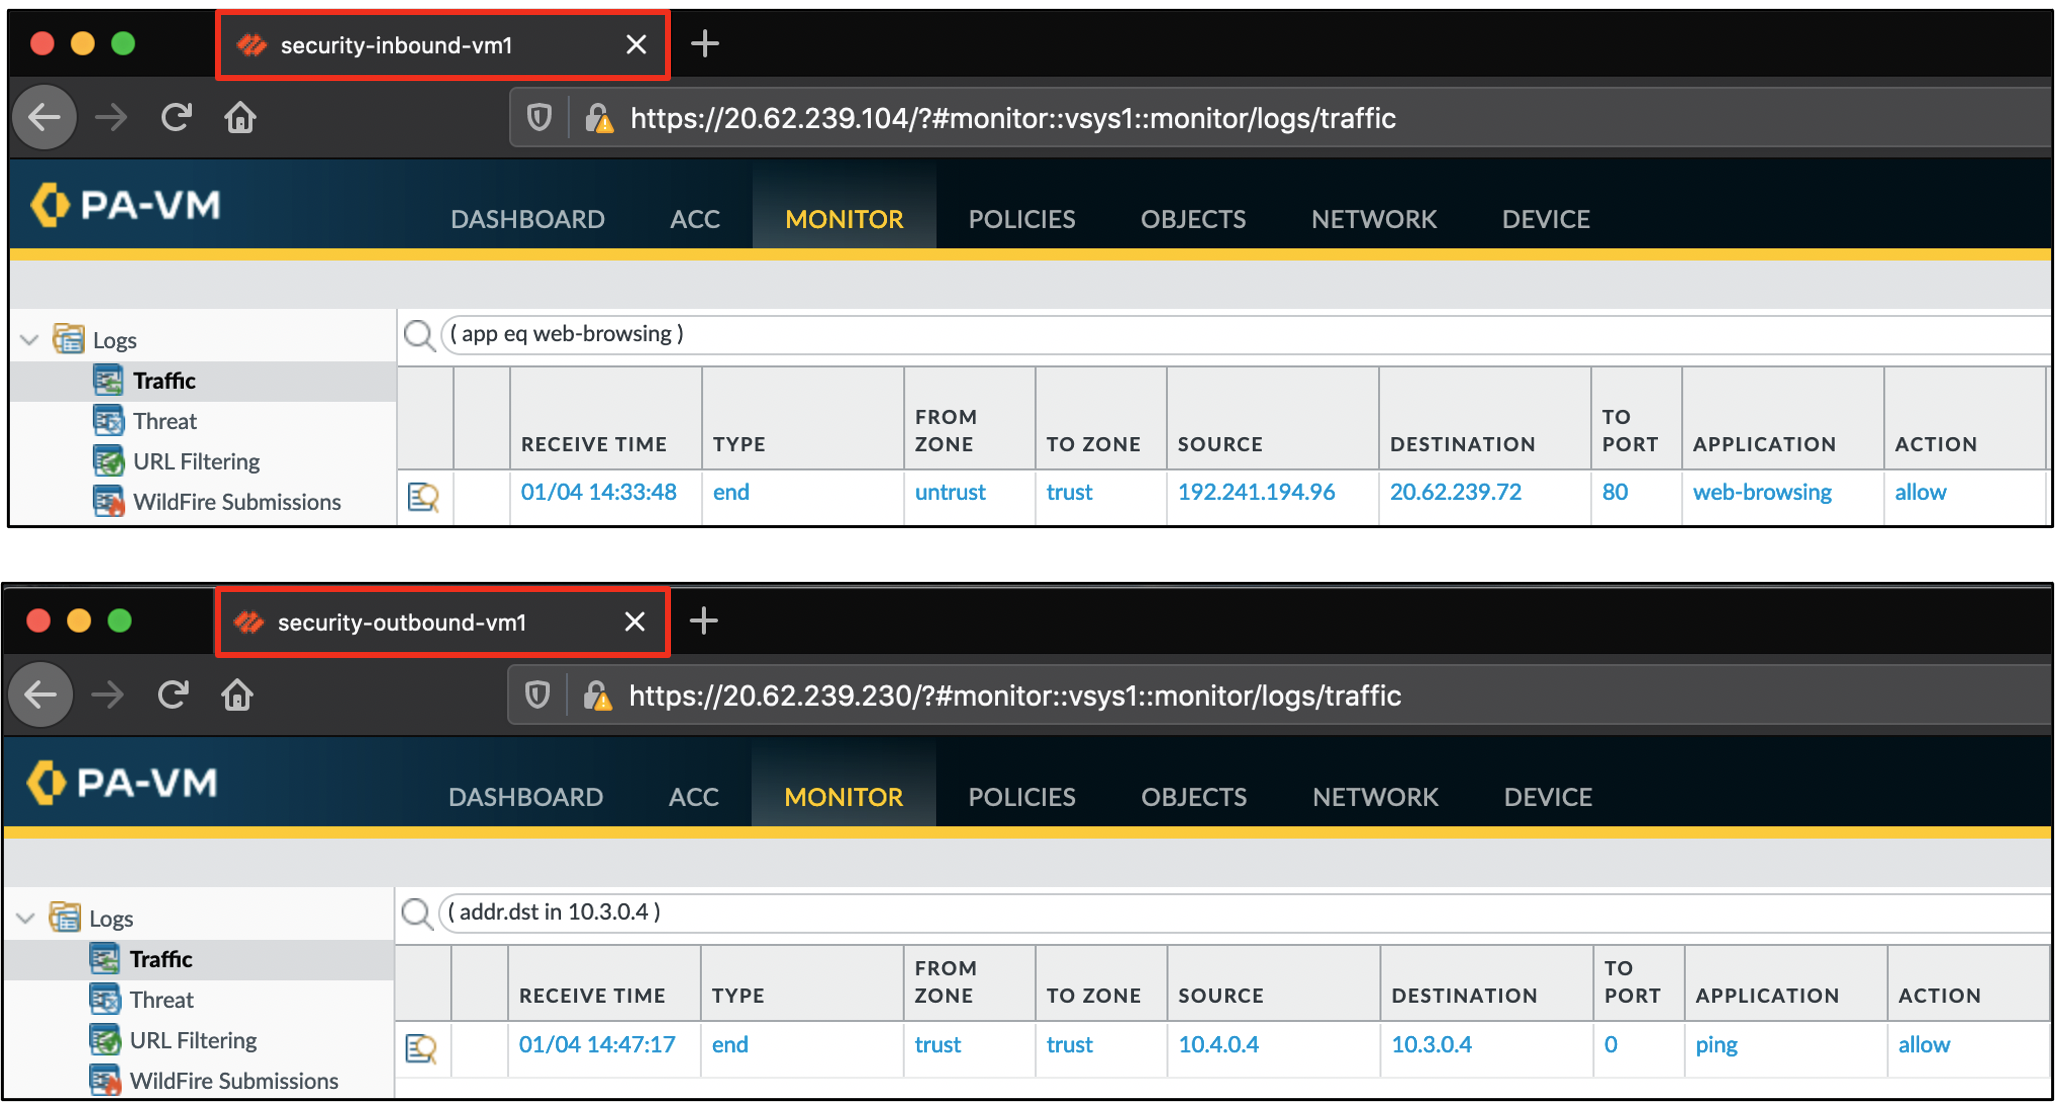The width and height of the screenshot is (2062, 1112).
Task: Close the security-inbound-vm1 browser tab
Action: (x=636, y=45)
